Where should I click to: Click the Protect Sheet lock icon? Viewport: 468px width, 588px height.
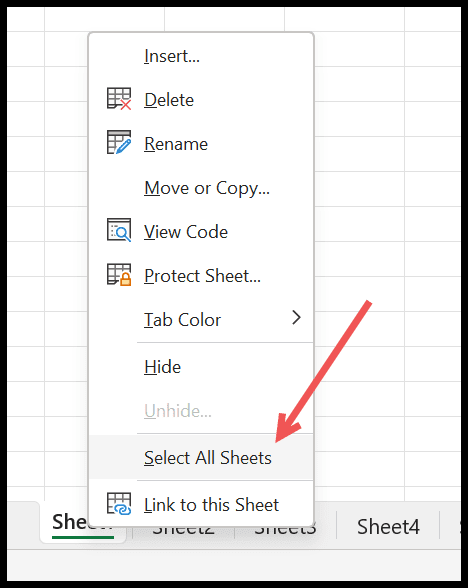tap(119, 274)
